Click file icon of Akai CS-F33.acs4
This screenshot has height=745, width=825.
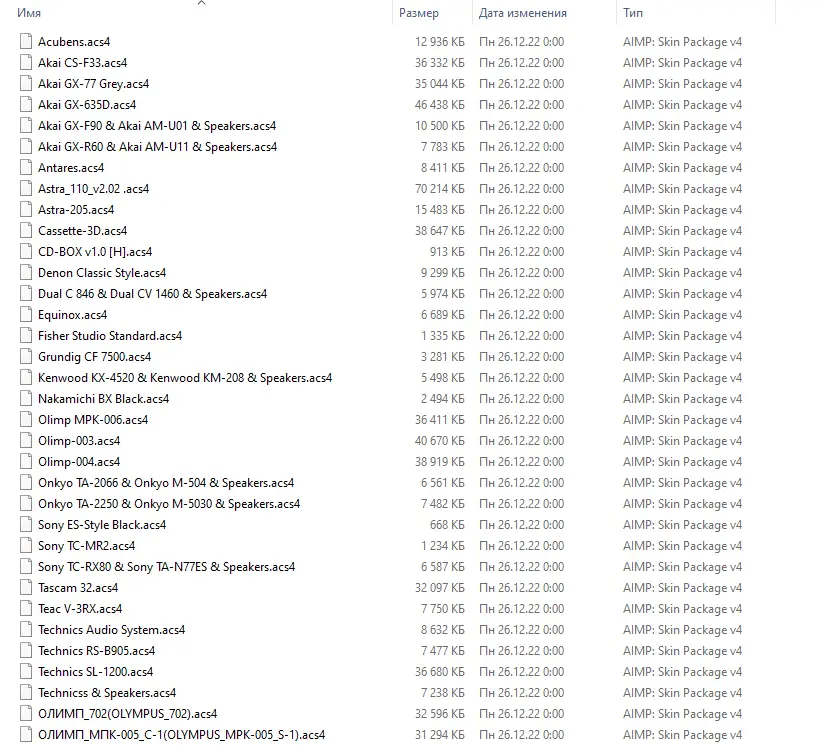(x=26, y=63)
